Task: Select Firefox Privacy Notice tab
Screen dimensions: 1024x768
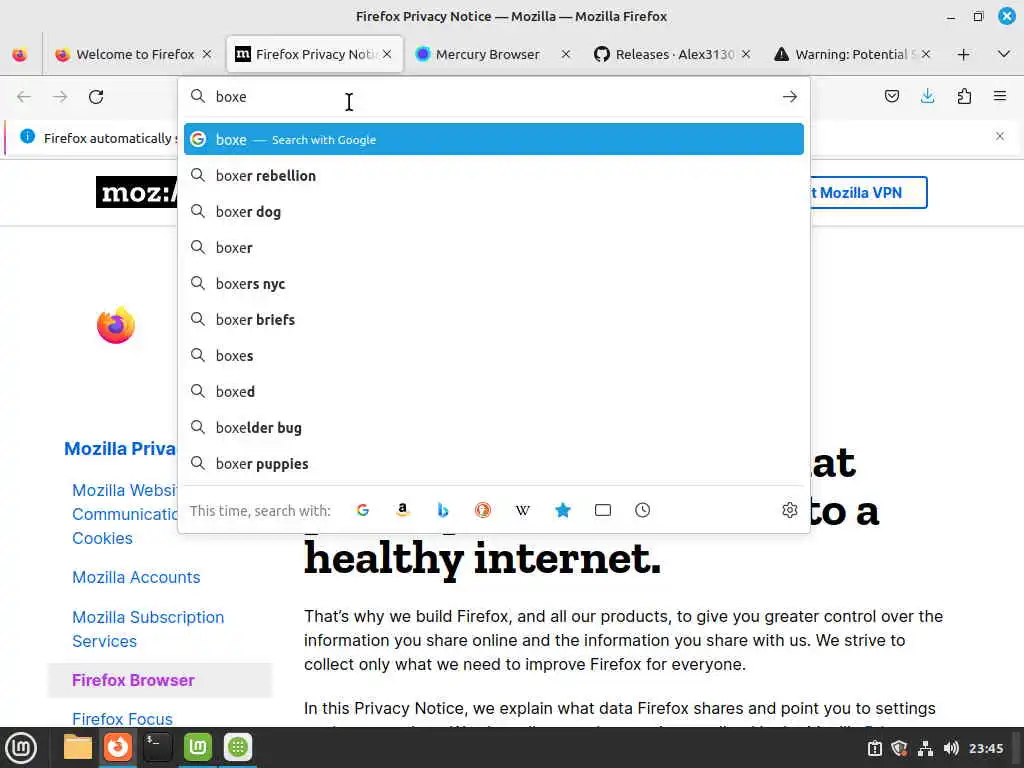Action: (x=314, y=54)
